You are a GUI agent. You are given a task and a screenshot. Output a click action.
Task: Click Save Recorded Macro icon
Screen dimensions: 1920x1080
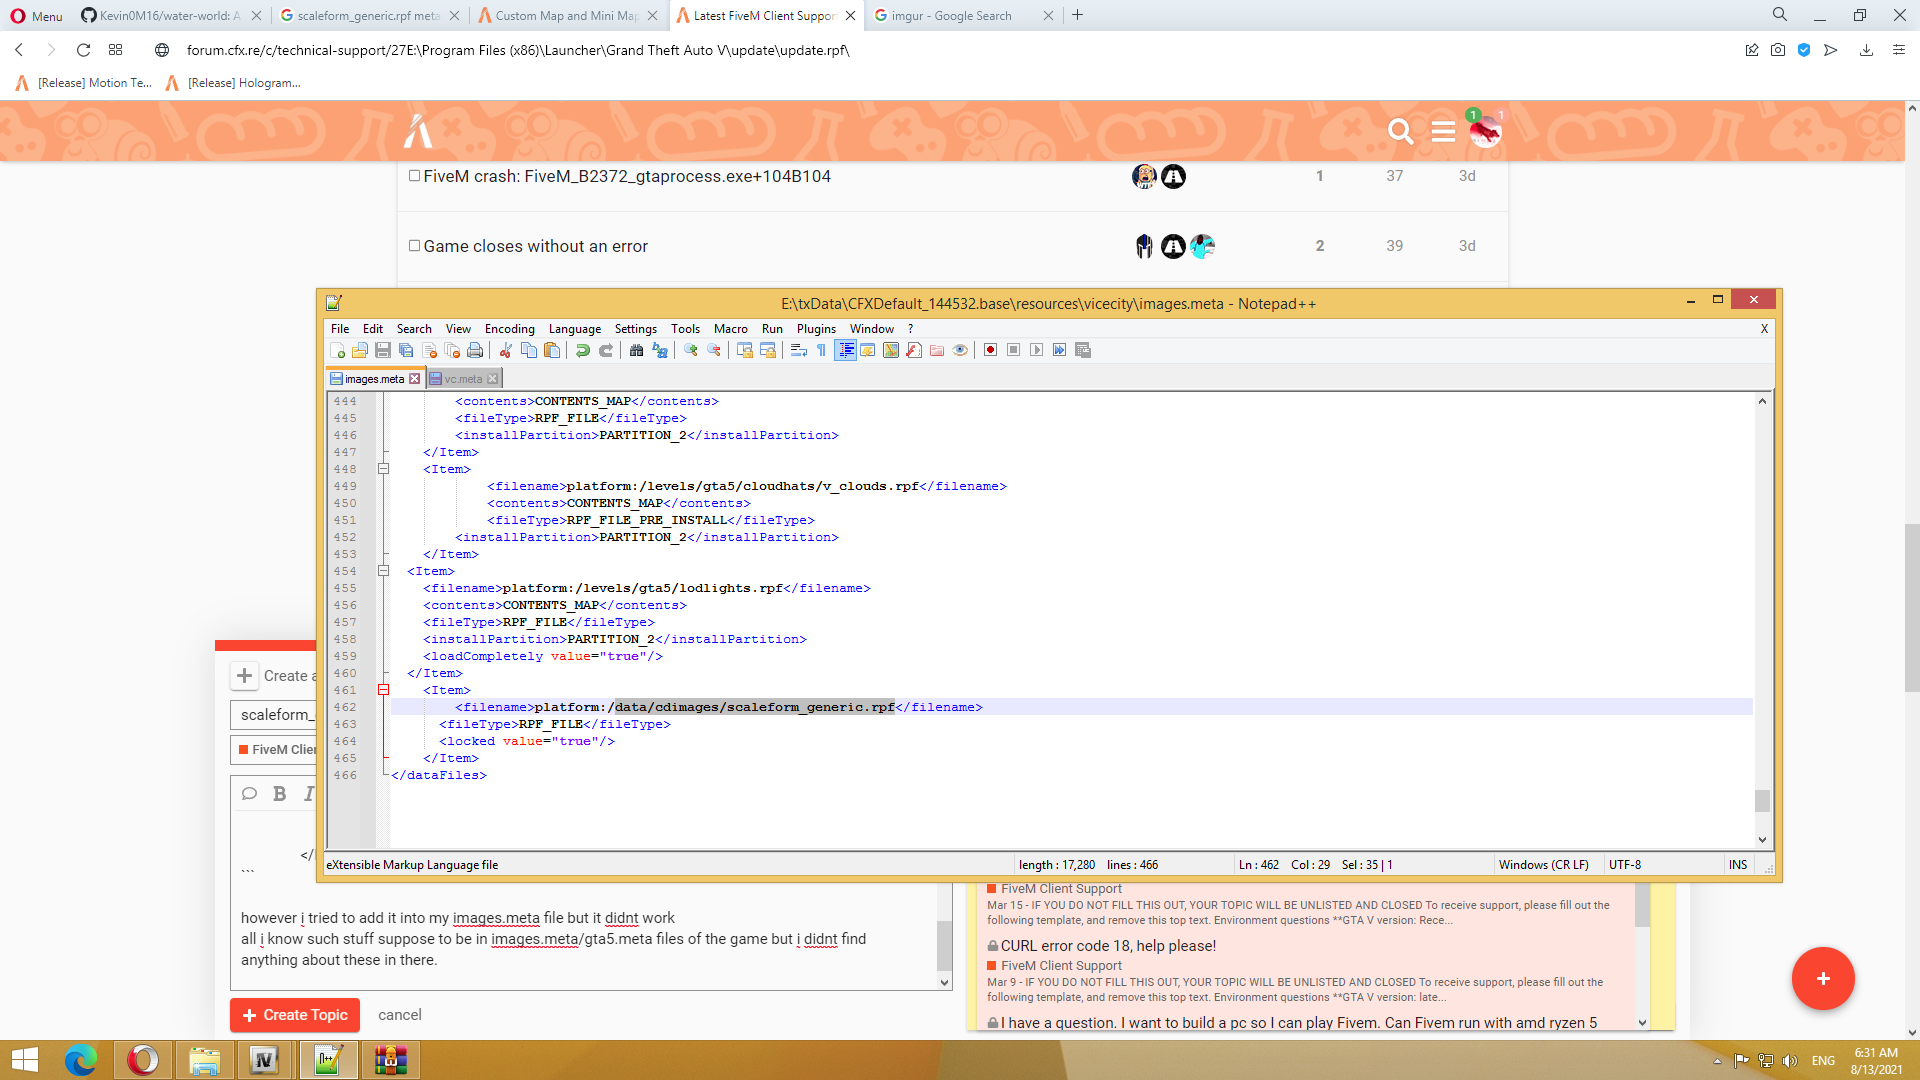pyautogui.click(x=1082, y=350)
